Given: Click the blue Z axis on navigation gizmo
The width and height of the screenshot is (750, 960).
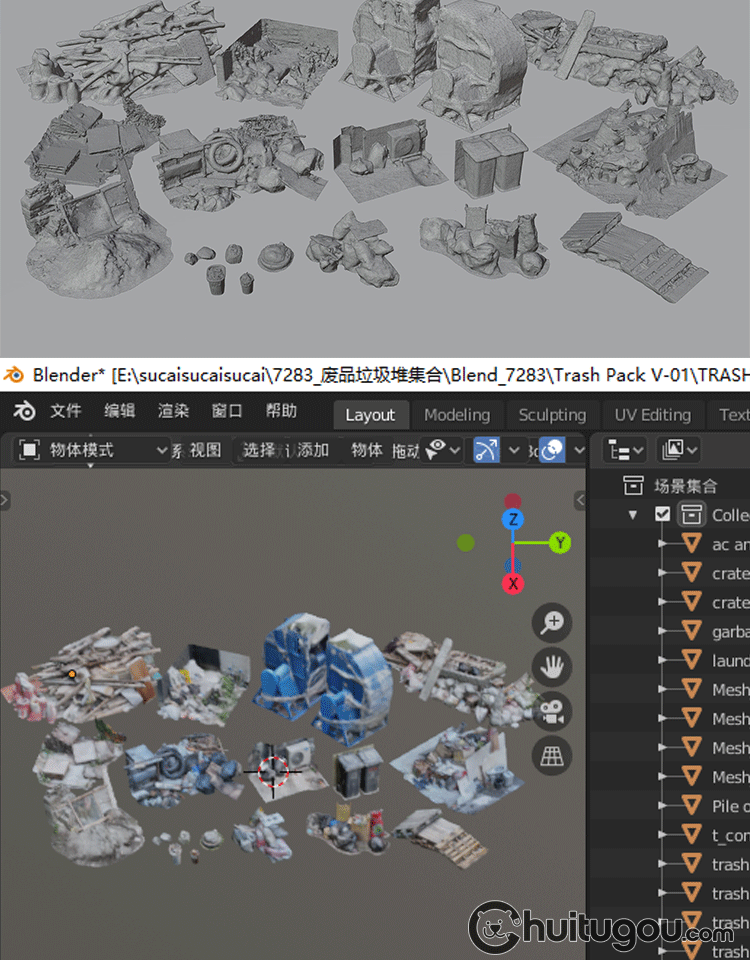Looking at the screenshot, I should coord(513,520).
